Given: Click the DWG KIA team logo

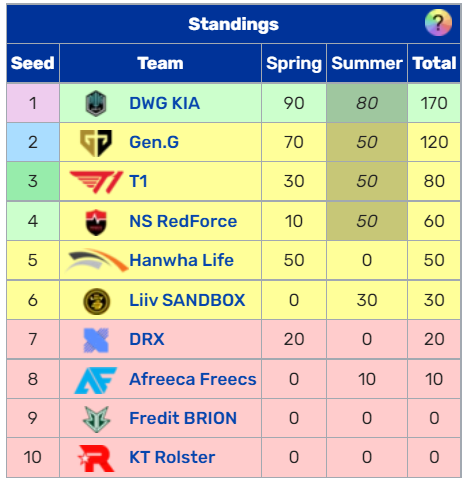Looking at the screenshot, I should [x=96, y=103].
